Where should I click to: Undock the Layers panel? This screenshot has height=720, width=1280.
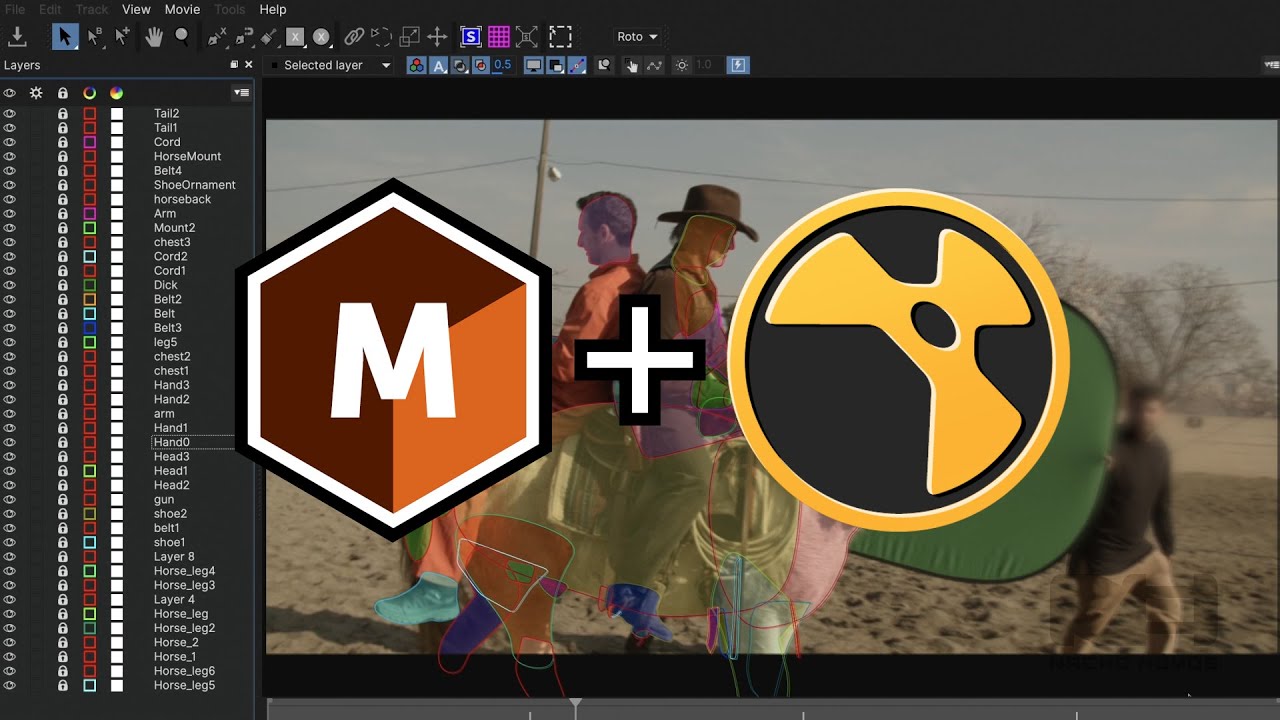tap(234, 65)
